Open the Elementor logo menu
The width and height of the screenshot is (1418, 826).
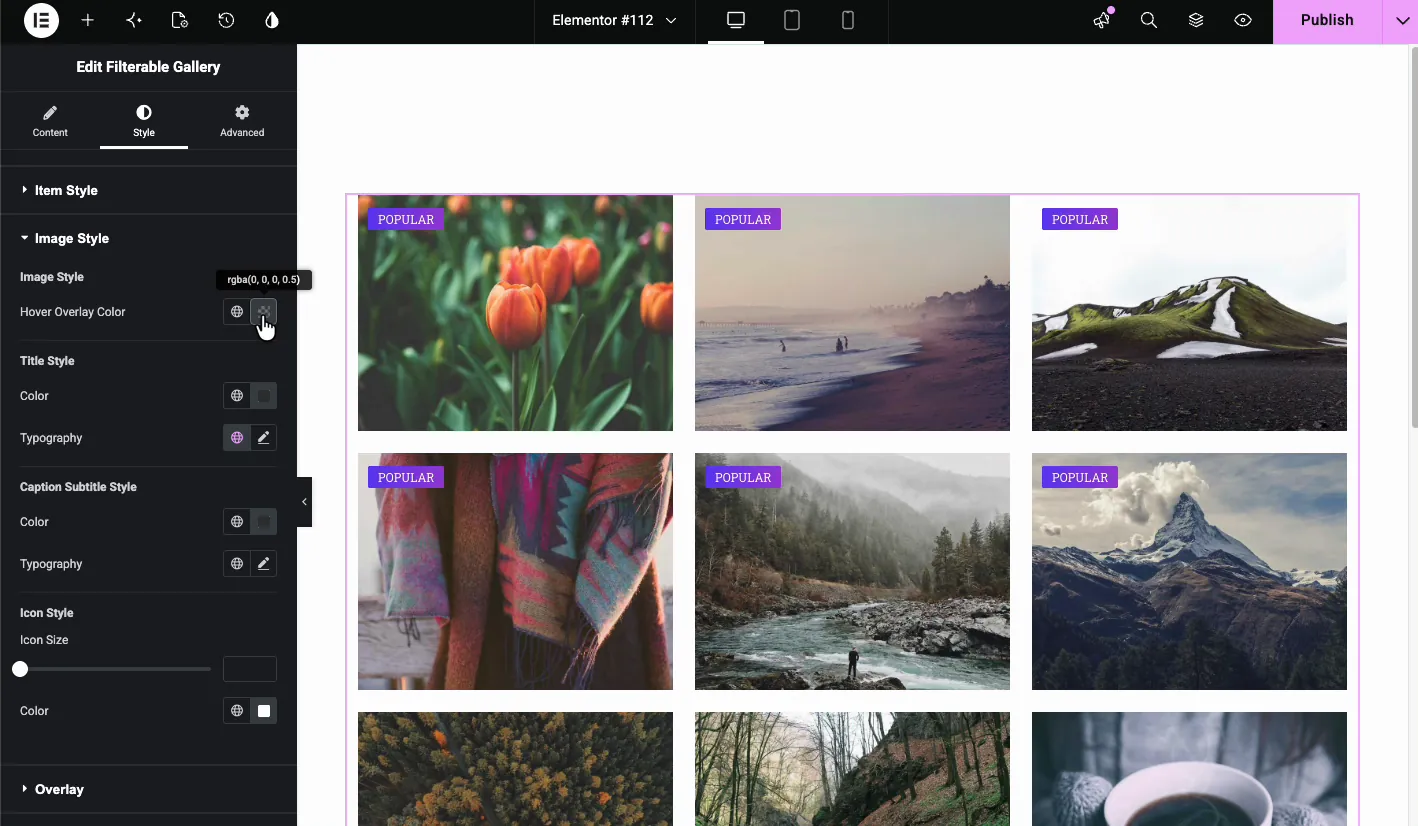pyautogui.click(x=41, y=20)
